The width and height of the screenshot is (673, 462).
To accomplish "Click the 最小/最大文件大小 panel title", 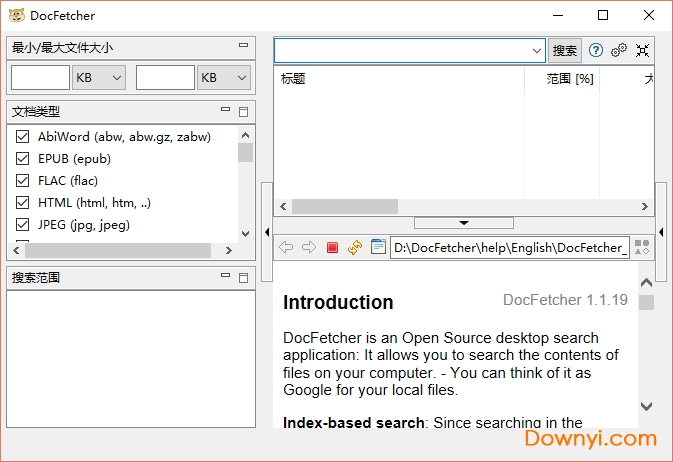I will [62, 47].
